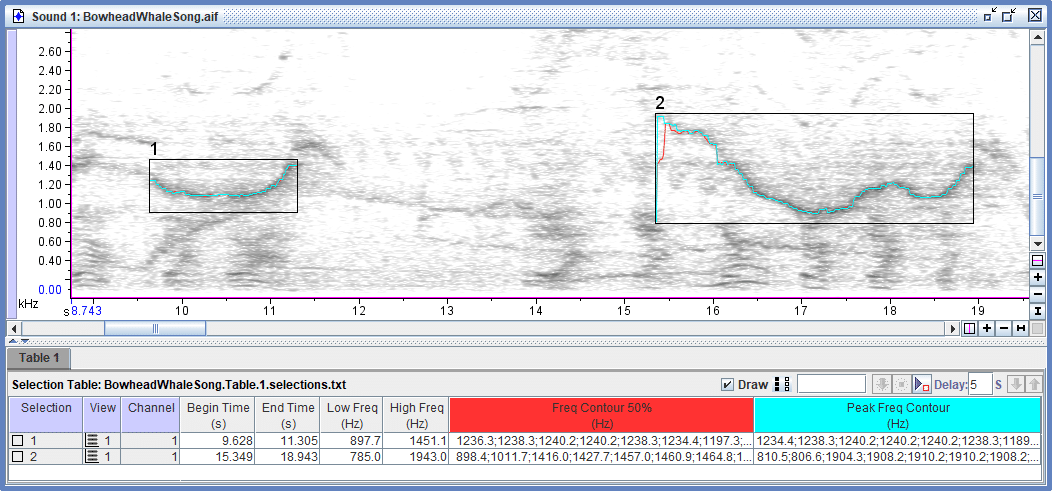Click the down arrow on the panel divider

[23, 341]
